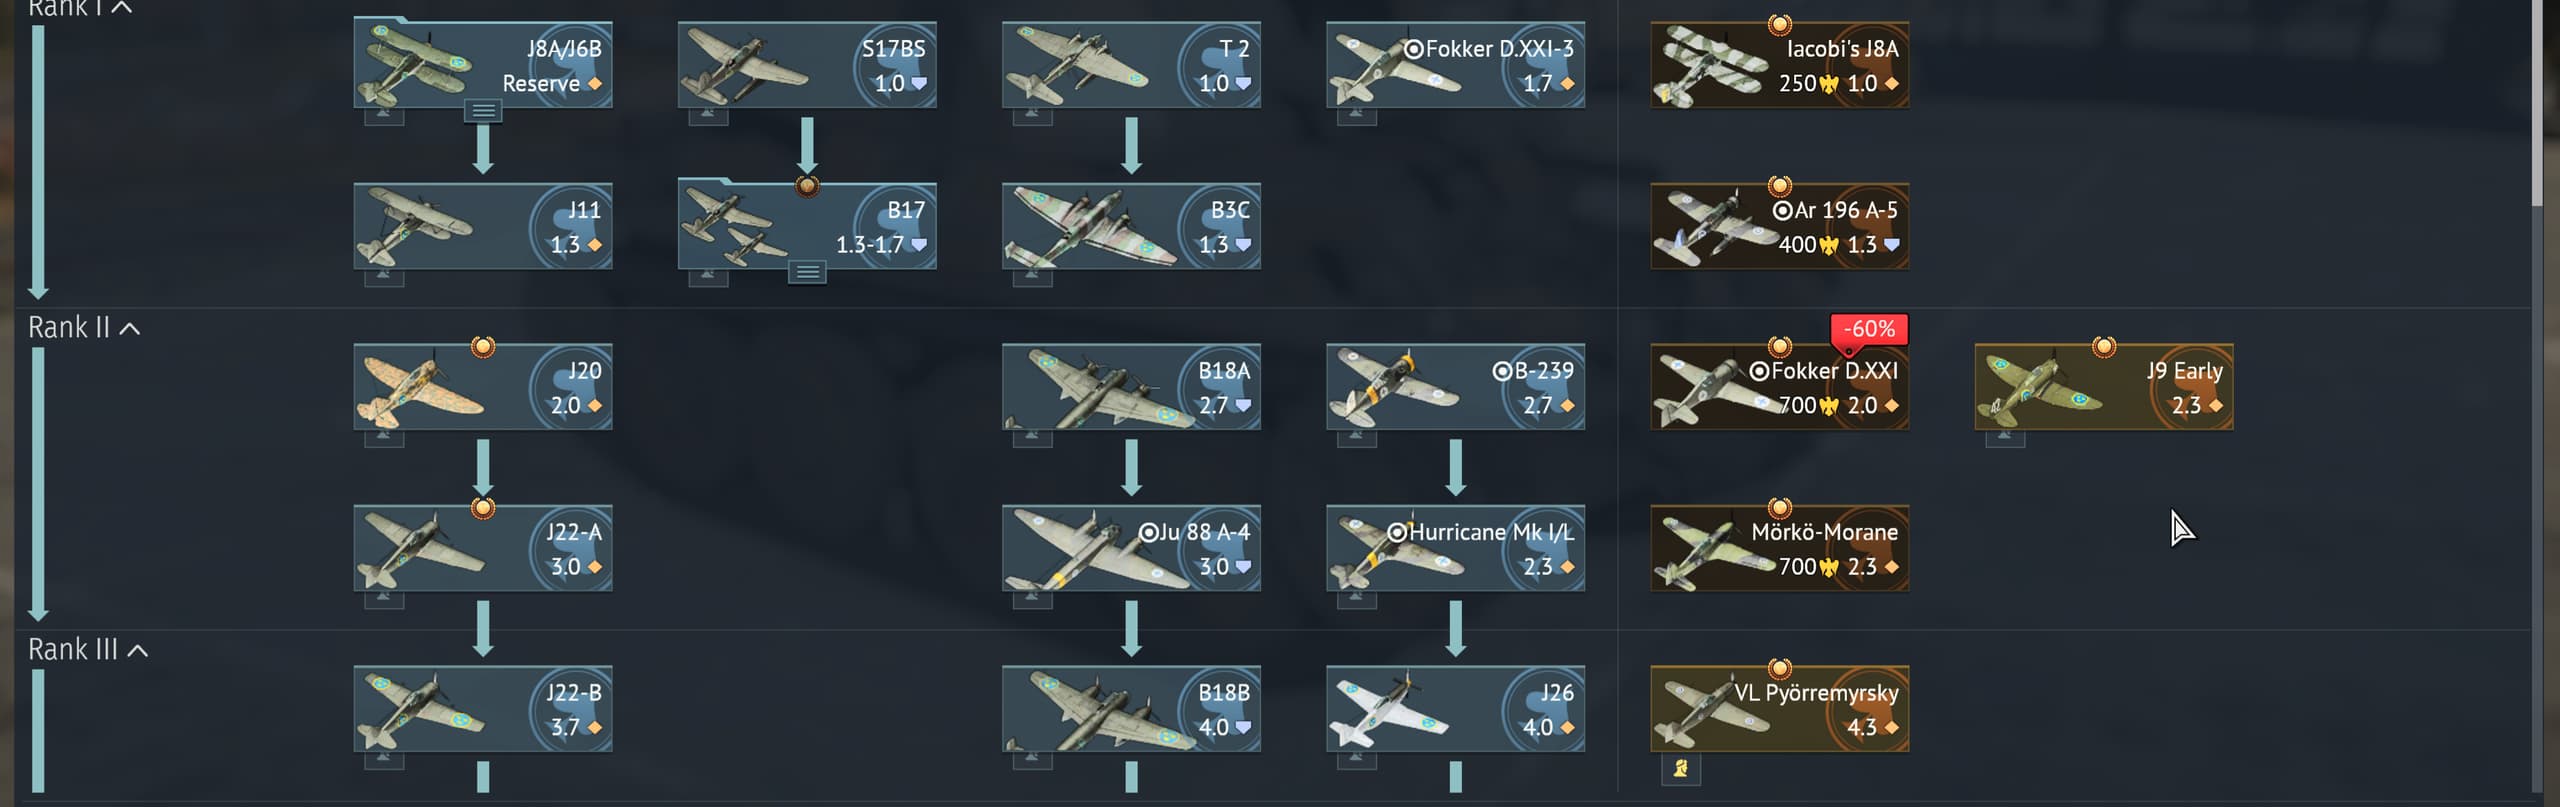Click the small marker icon below the J11 card
Screen dimensions: 2560x807
coord(384,277)
